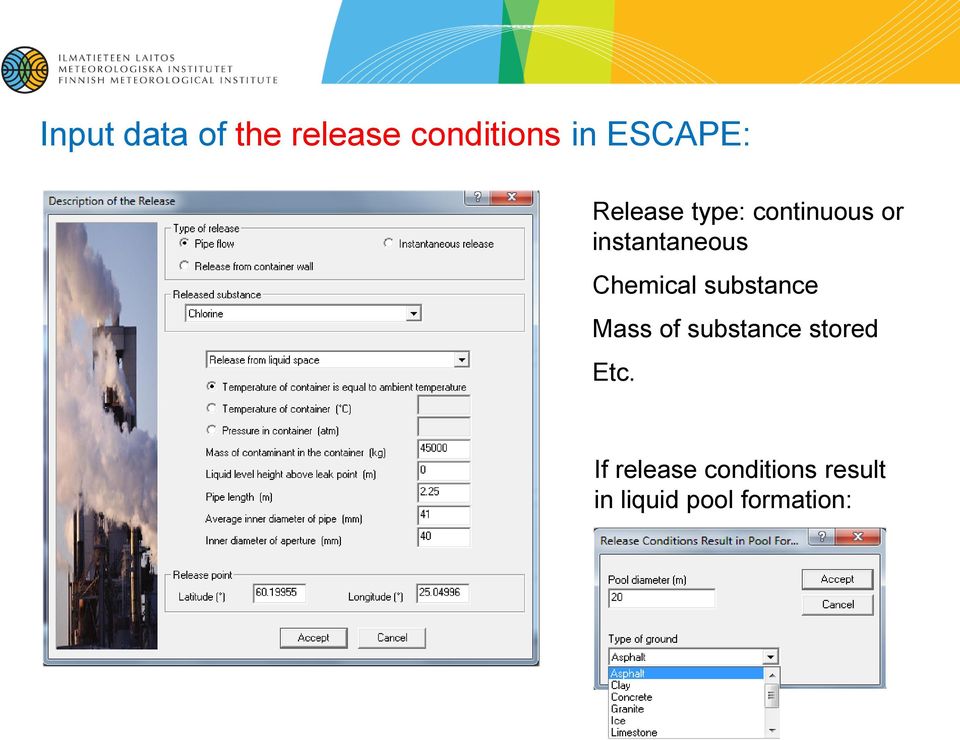Screen dimensions: 960x740
Task: Select the Instantaneous release option
Action: (388, 243)
